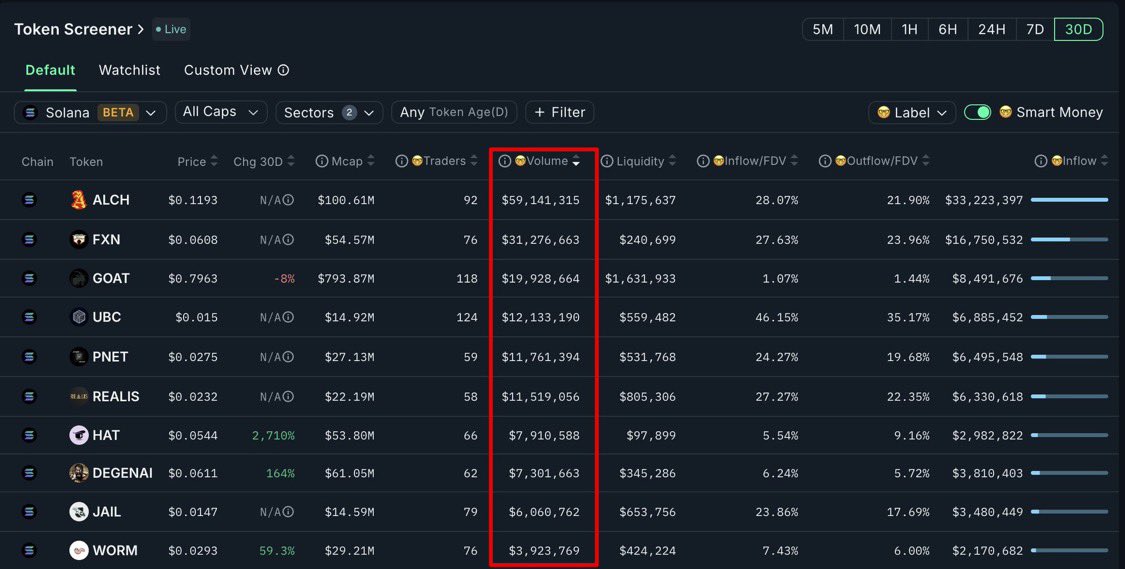
Task: Click info icon beside Outflow/FDV header
Action: [825, 161]
